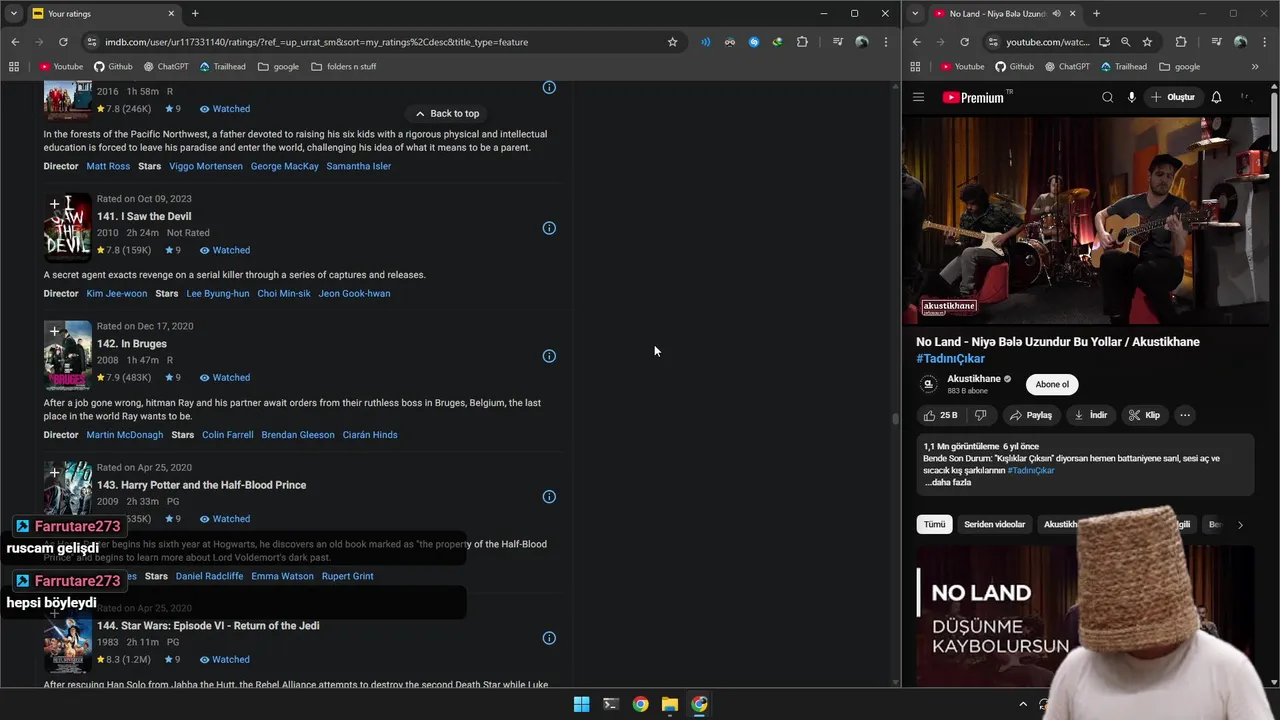This screenshot has height=720, width=1280.
Task: Open director Martin McDonagh's page
Action: tap(125, 435)
